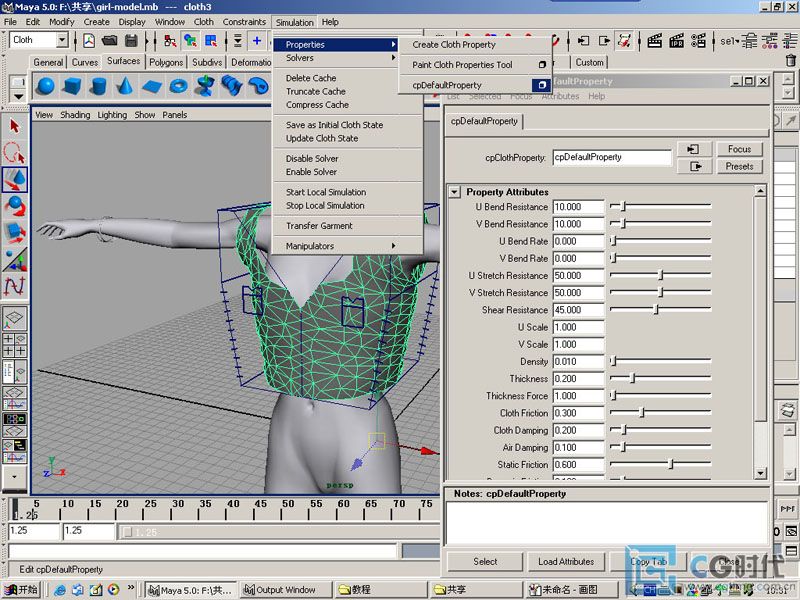Create a NURBS plane from the shelf
Screen dimensions: 800x600
coord(152,86)
